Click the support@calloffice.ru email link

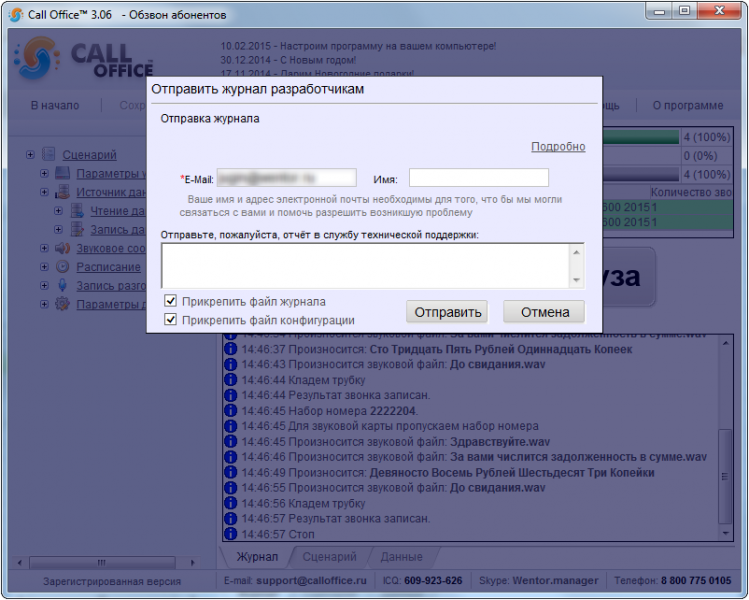[x=311, y=580]
